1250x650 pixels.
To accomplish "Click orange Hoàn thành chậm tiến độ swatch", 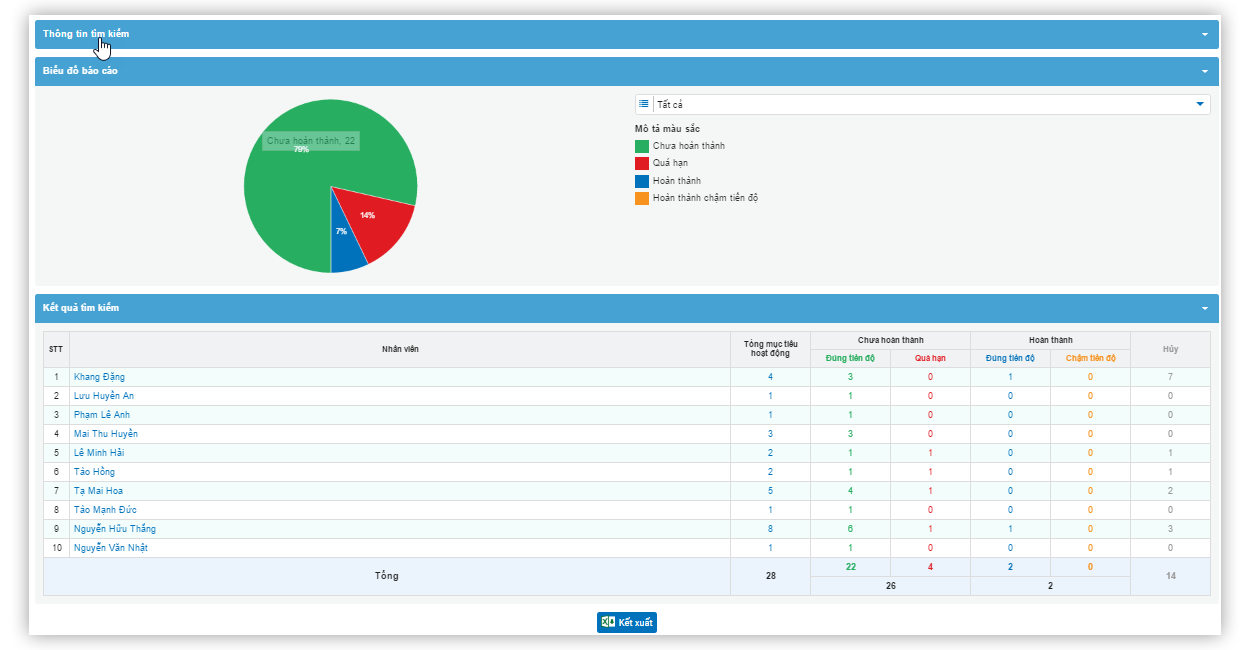I will (642, 198).
